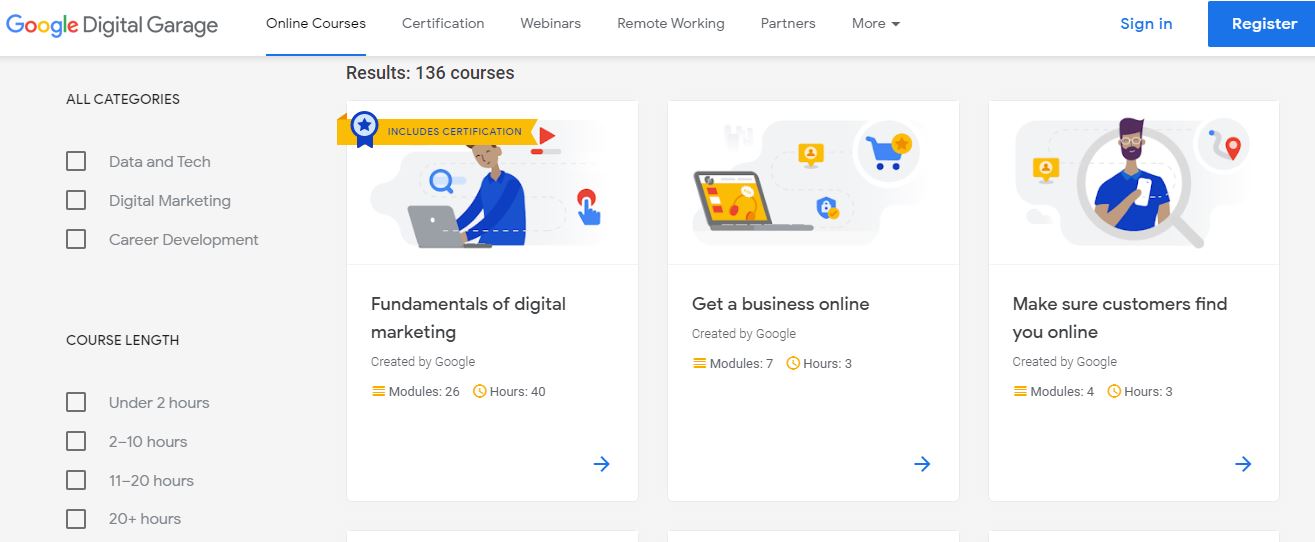
Task: Click arrow icon on Get a business online card
Action: click(922, 464)
